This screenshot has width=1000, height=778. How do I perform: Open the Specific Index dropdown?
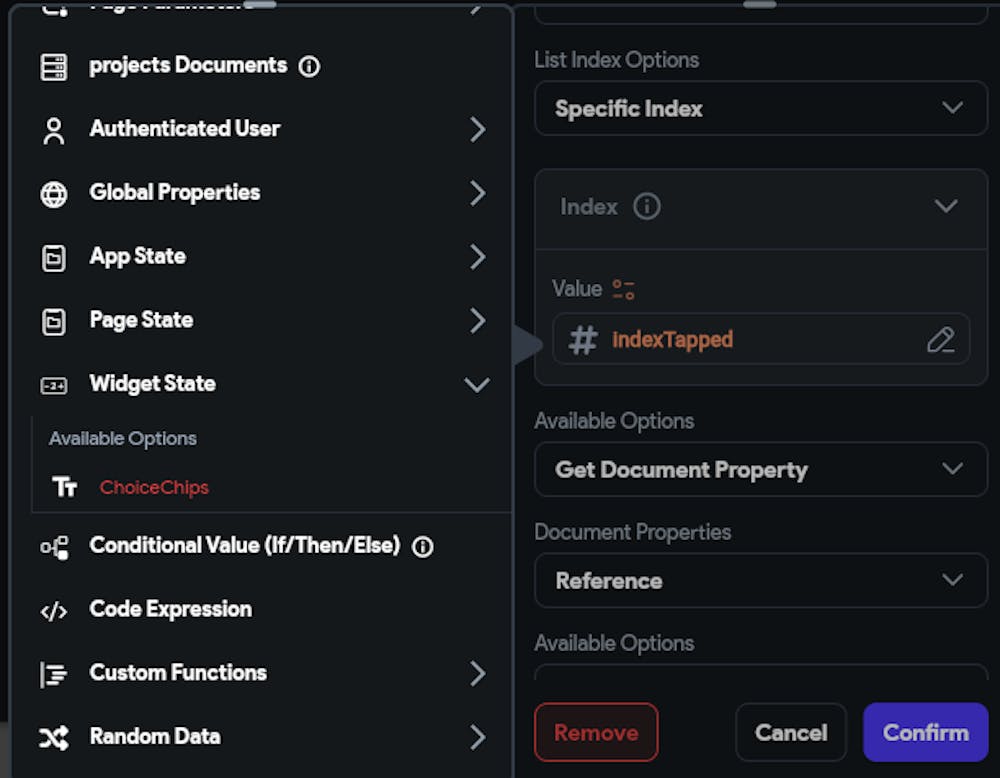(x=760, y=108)
